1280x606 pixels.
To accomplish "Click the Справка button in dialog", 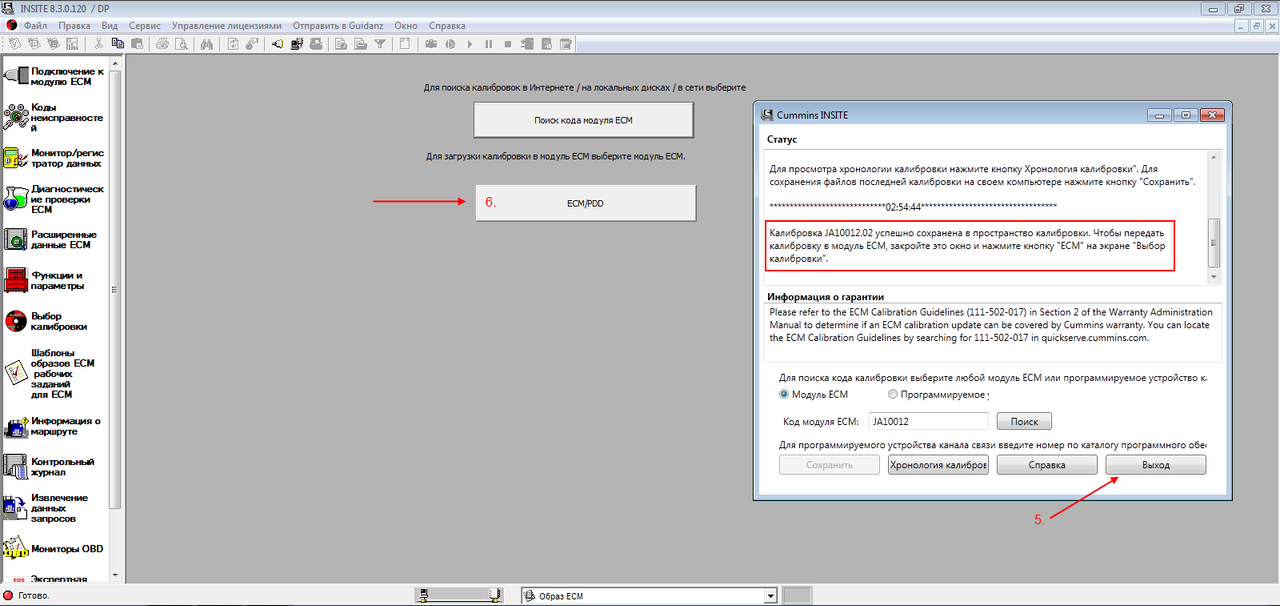I will coord(1046,465).
